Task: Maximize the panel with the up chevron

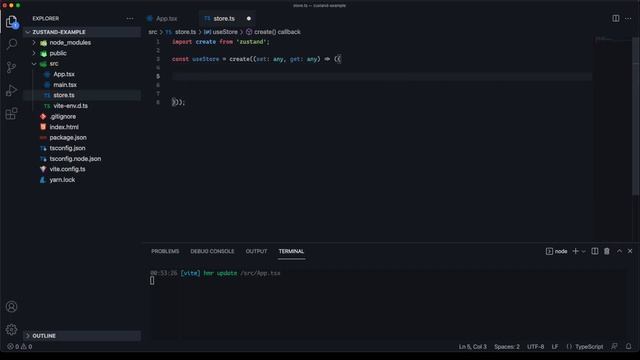Action: [x=619, y=251]
